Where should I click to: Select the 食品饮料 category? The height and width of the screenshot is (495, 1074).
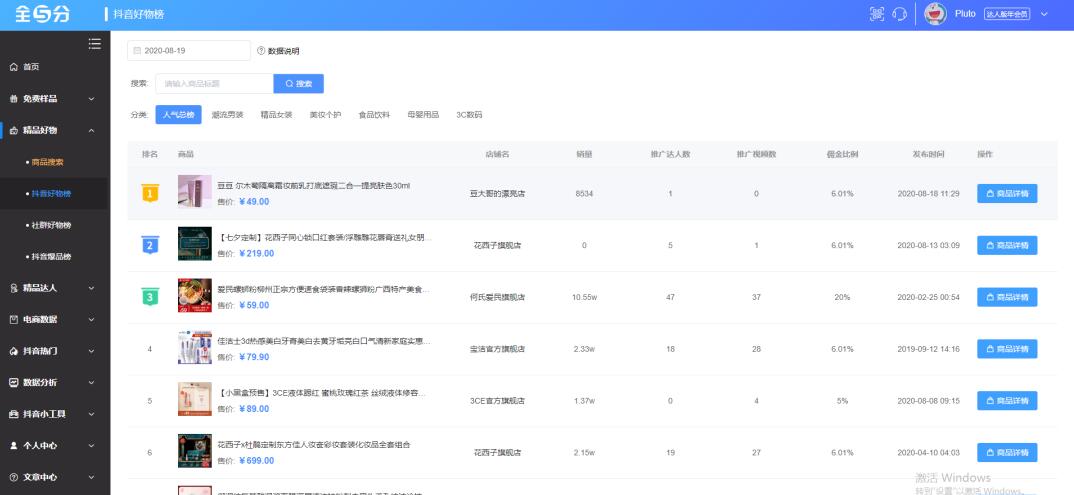point(374,115)
